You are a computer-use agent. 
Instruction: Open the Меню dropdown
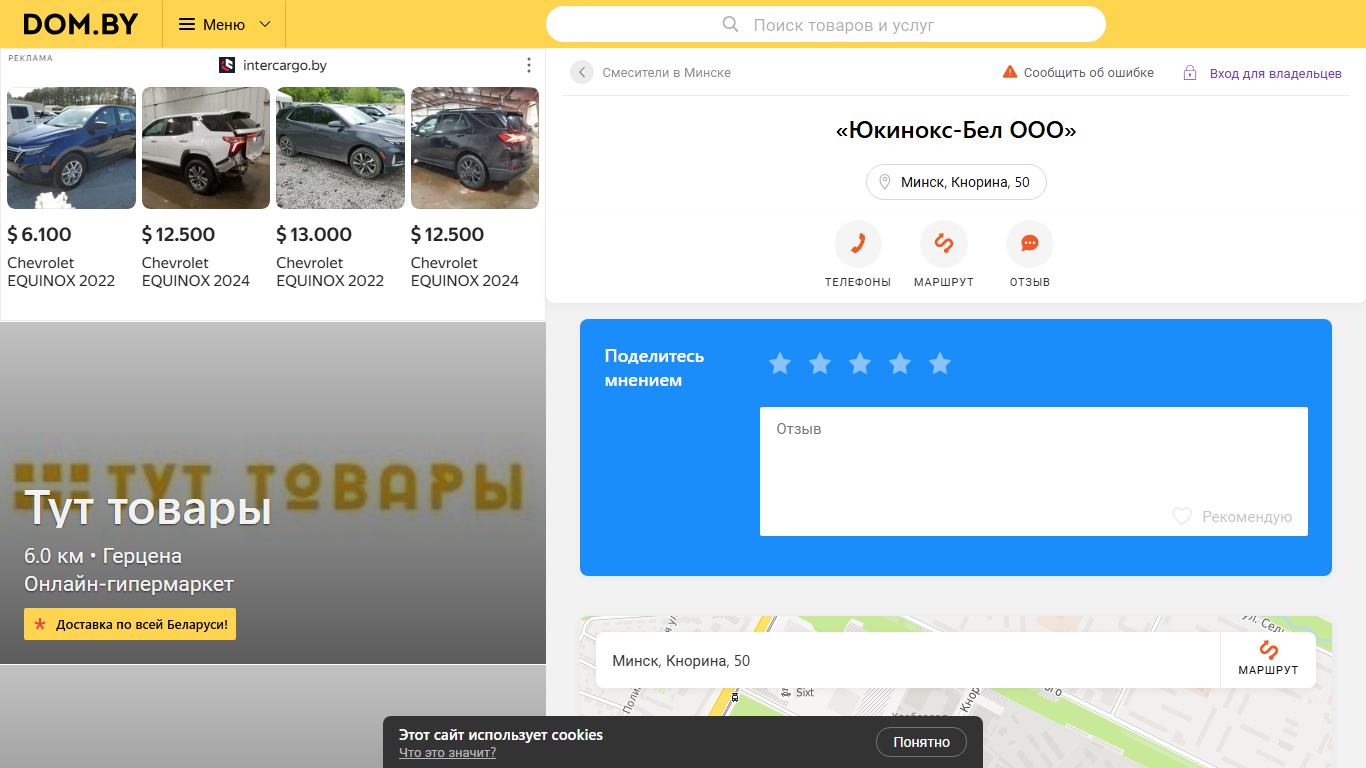pos(224,24)
